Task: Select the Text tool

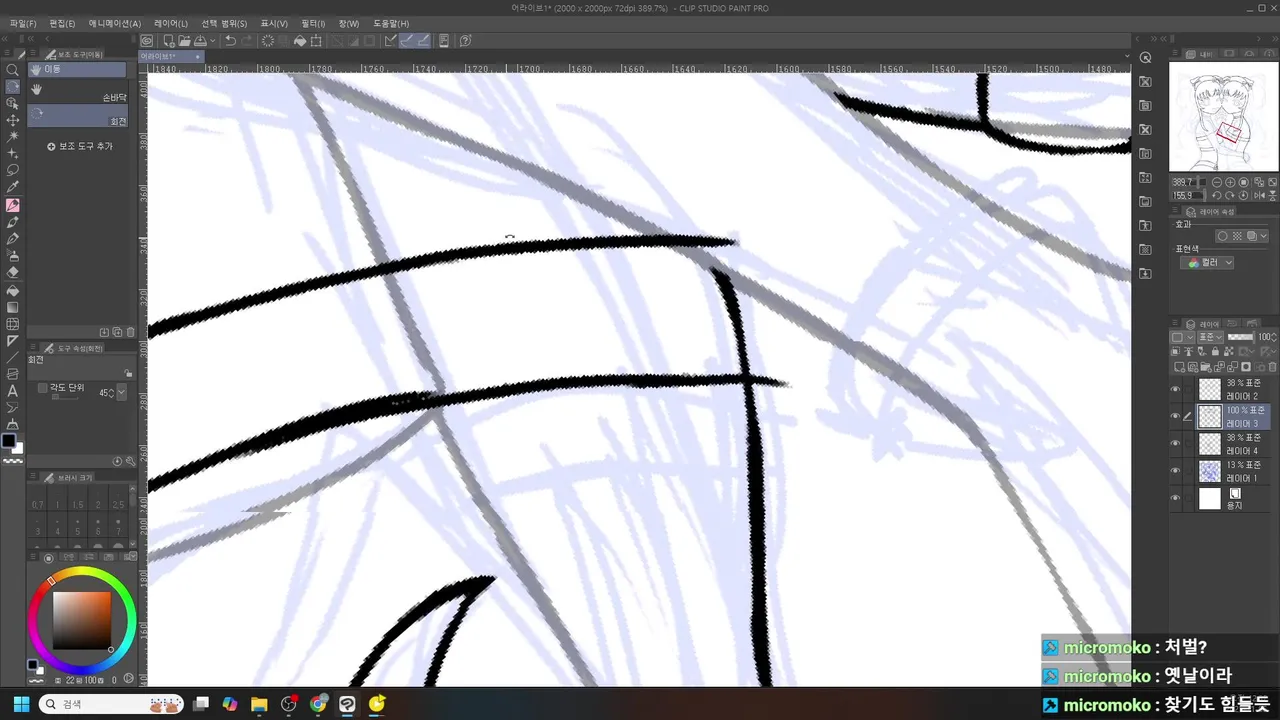Action: [x=13, y=391]
